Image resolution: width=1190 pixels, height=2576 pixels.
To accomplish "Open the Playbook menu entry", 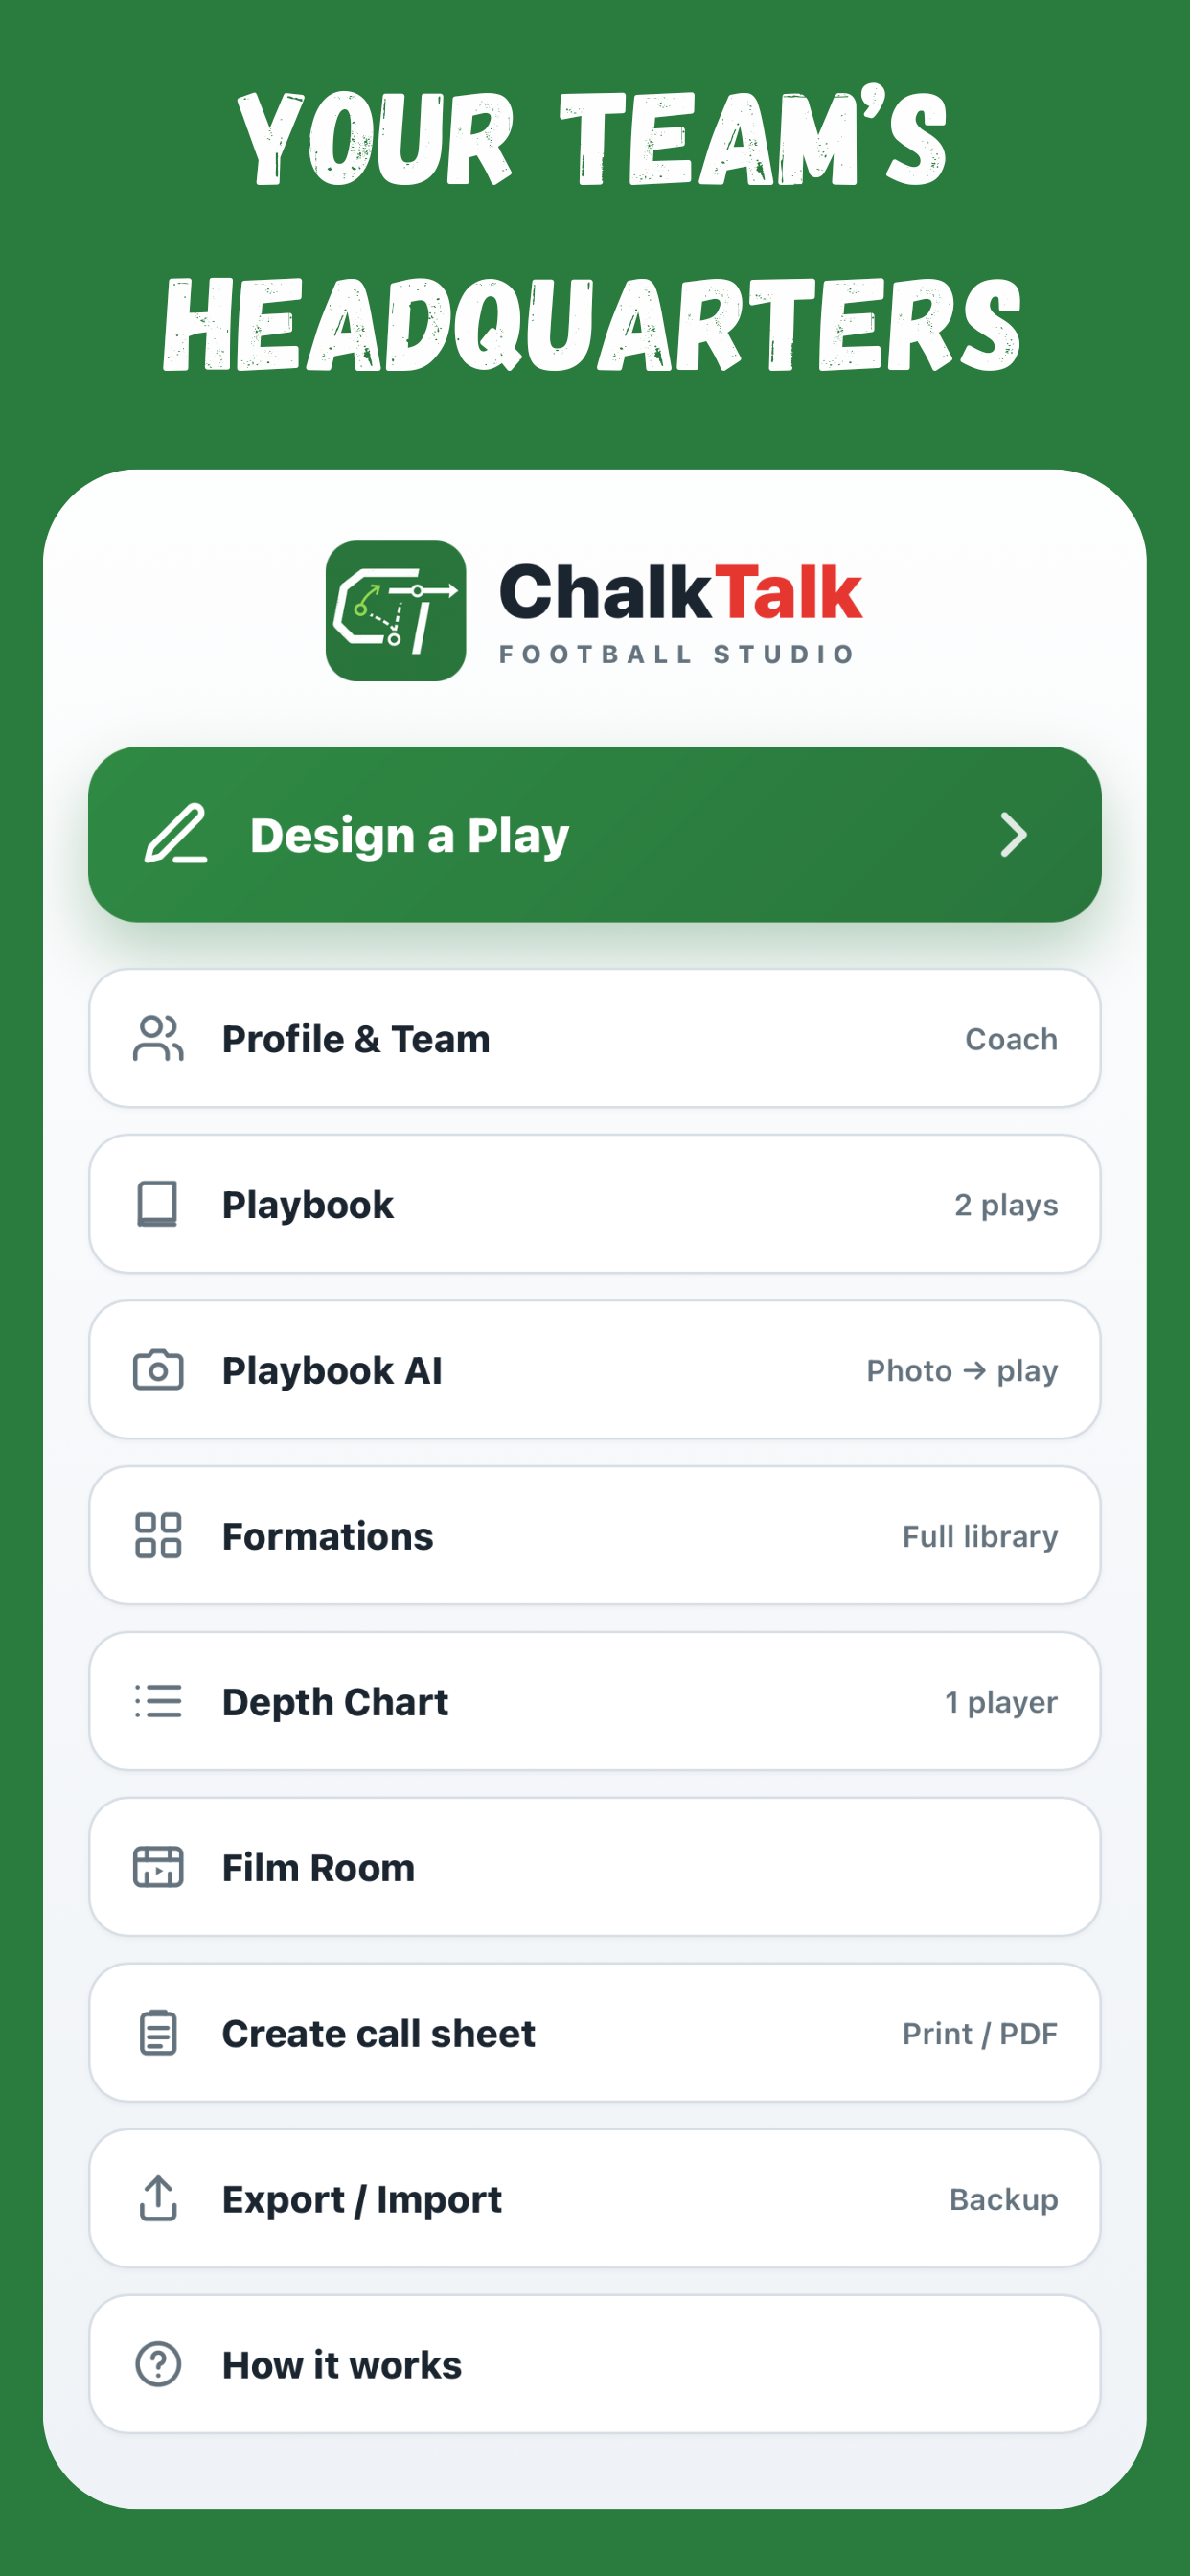I will [x=595, y=1204].
